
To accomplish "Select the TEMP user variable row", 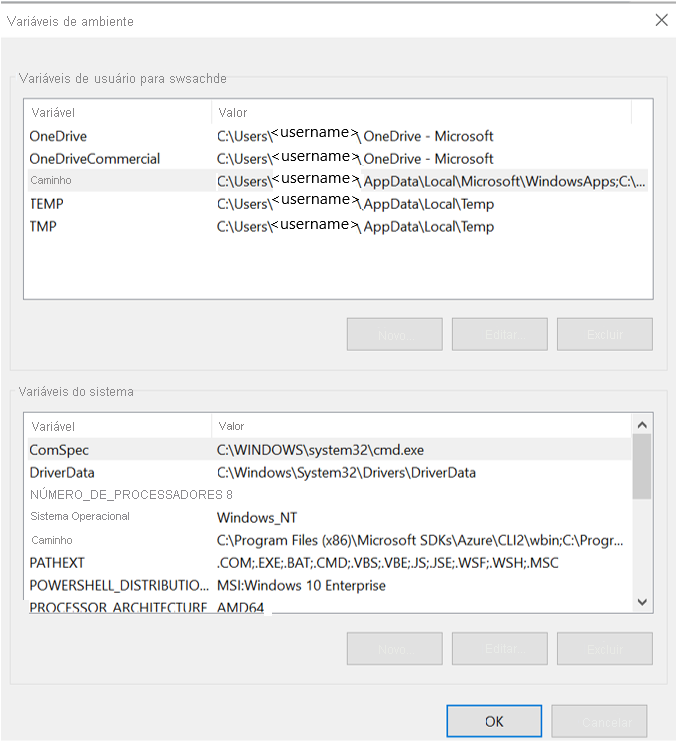I will pos(46,204).
